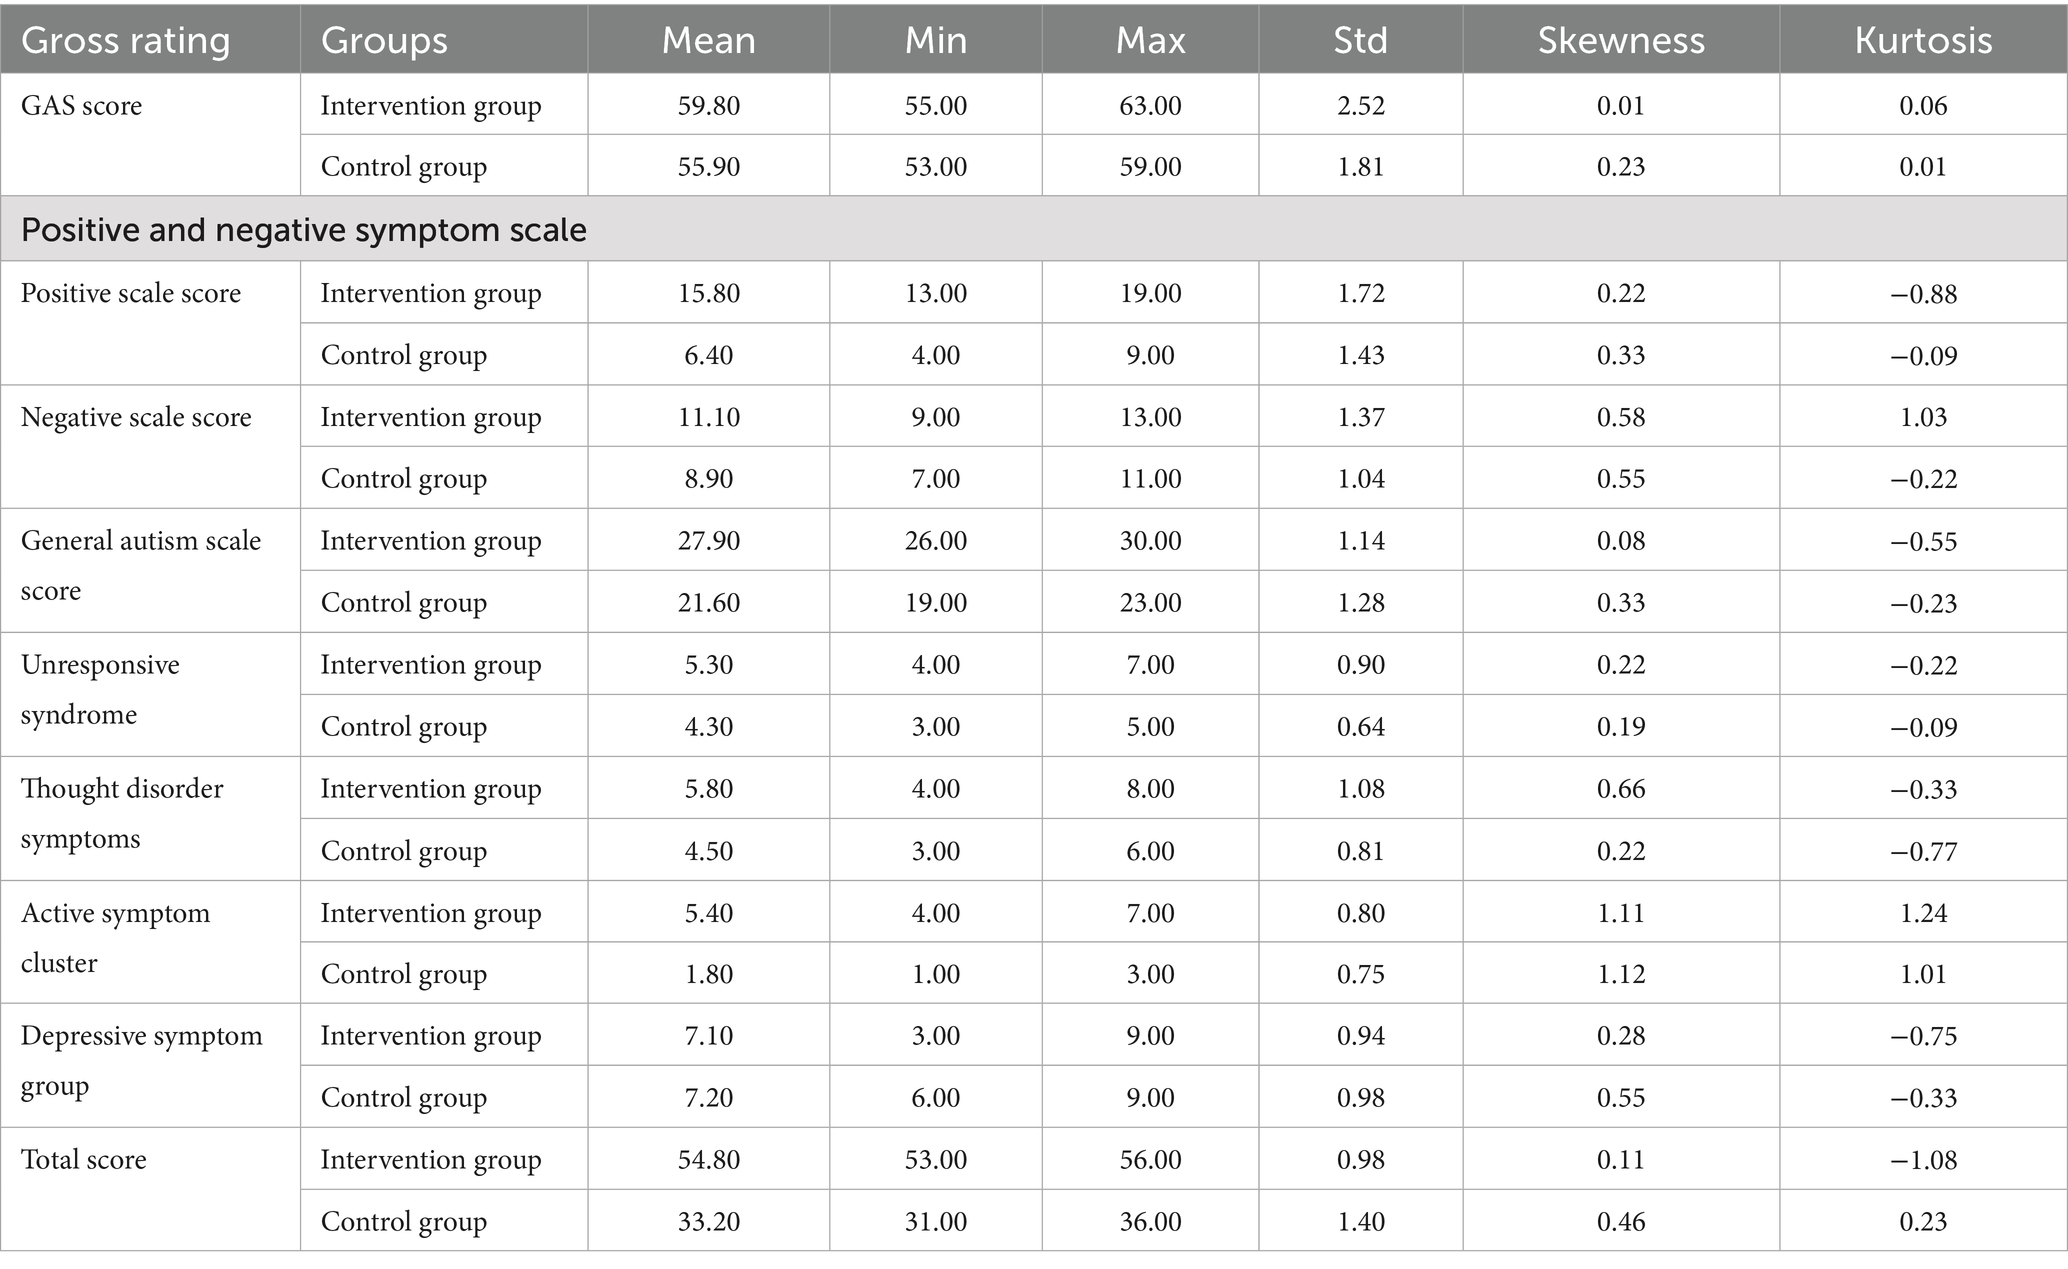This screenshot has height=1269, width=2068.
Task: Click the Positive scale score label
Action: (131, 293)
